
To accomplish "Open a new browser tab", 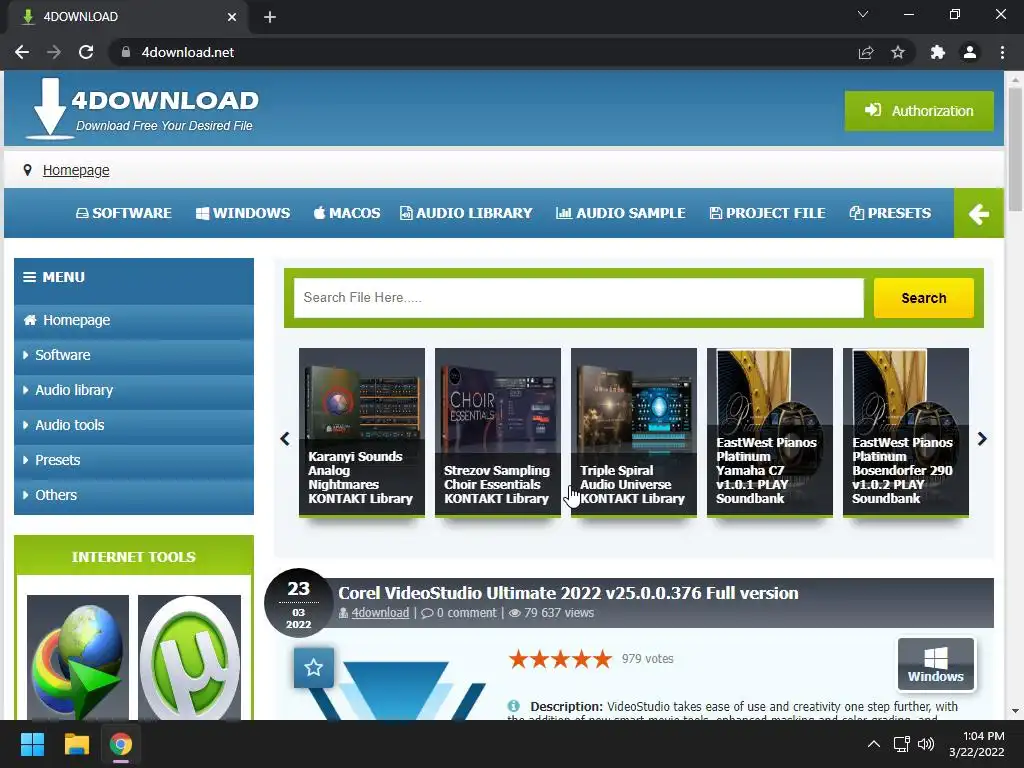I will click(x=270, y=17).
